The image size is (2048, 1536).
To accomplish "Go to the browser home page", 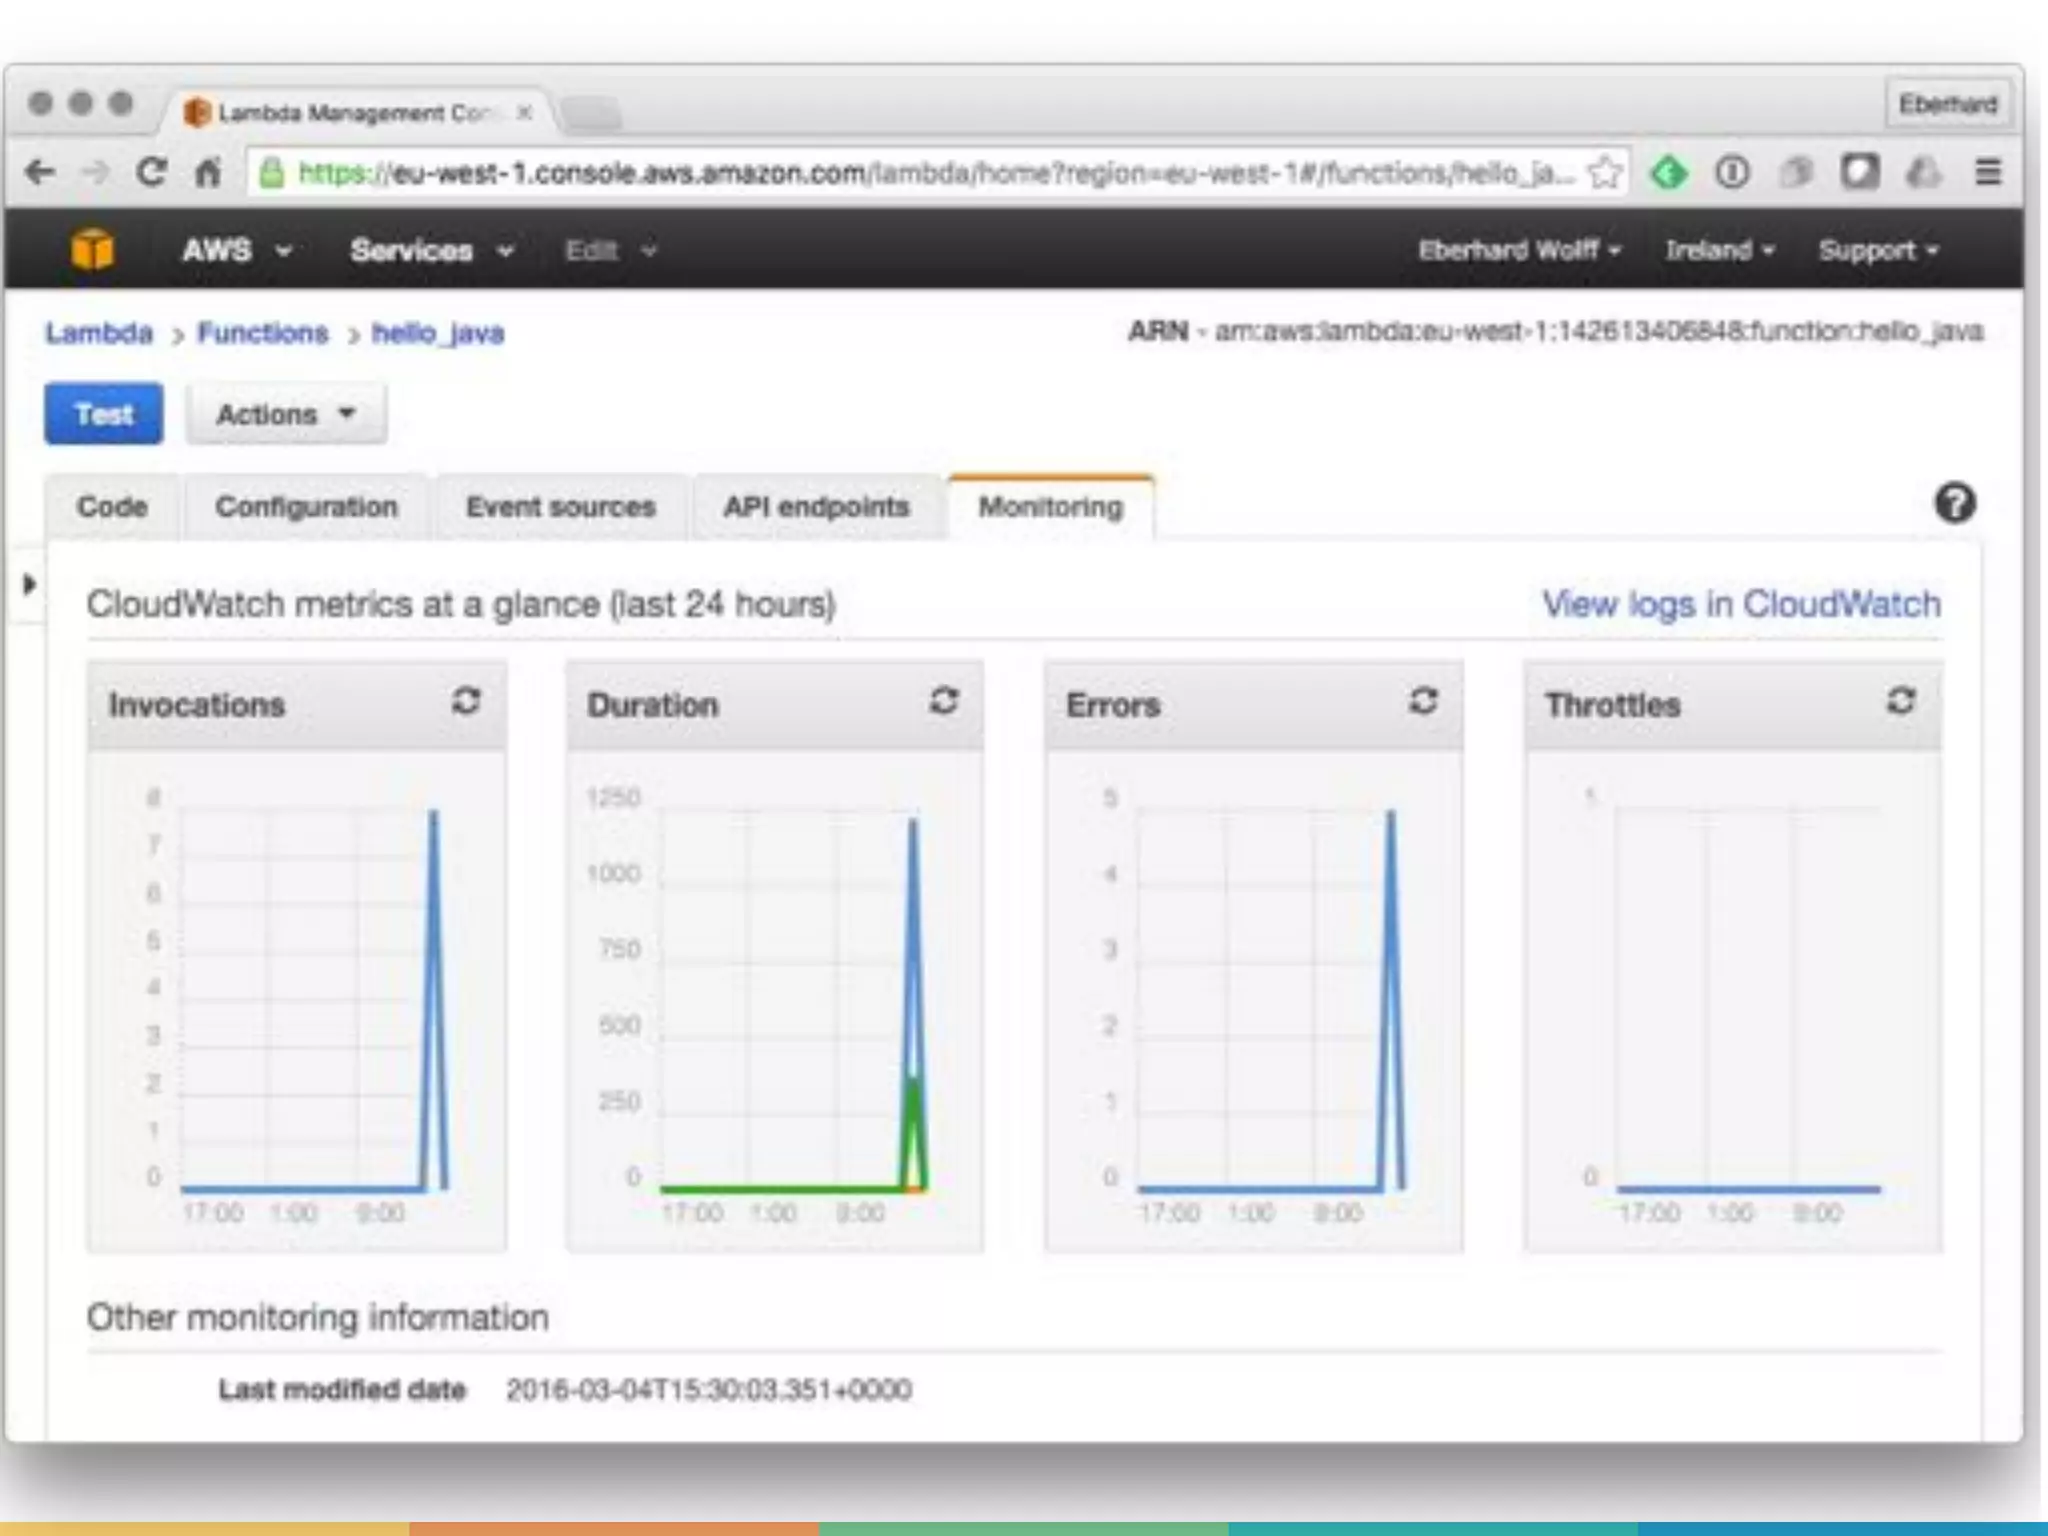I will coord(207,173).
